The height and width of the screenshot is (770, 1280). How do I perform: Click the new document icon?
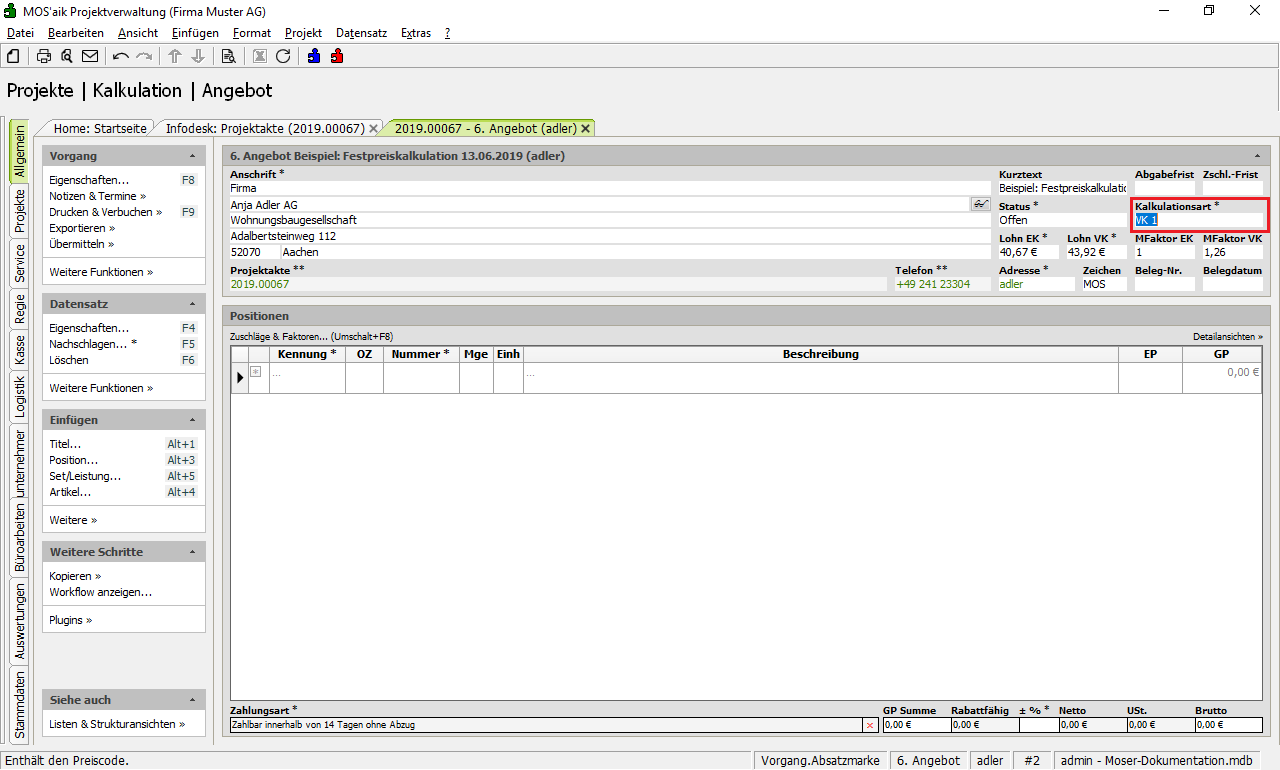point(13,56)
